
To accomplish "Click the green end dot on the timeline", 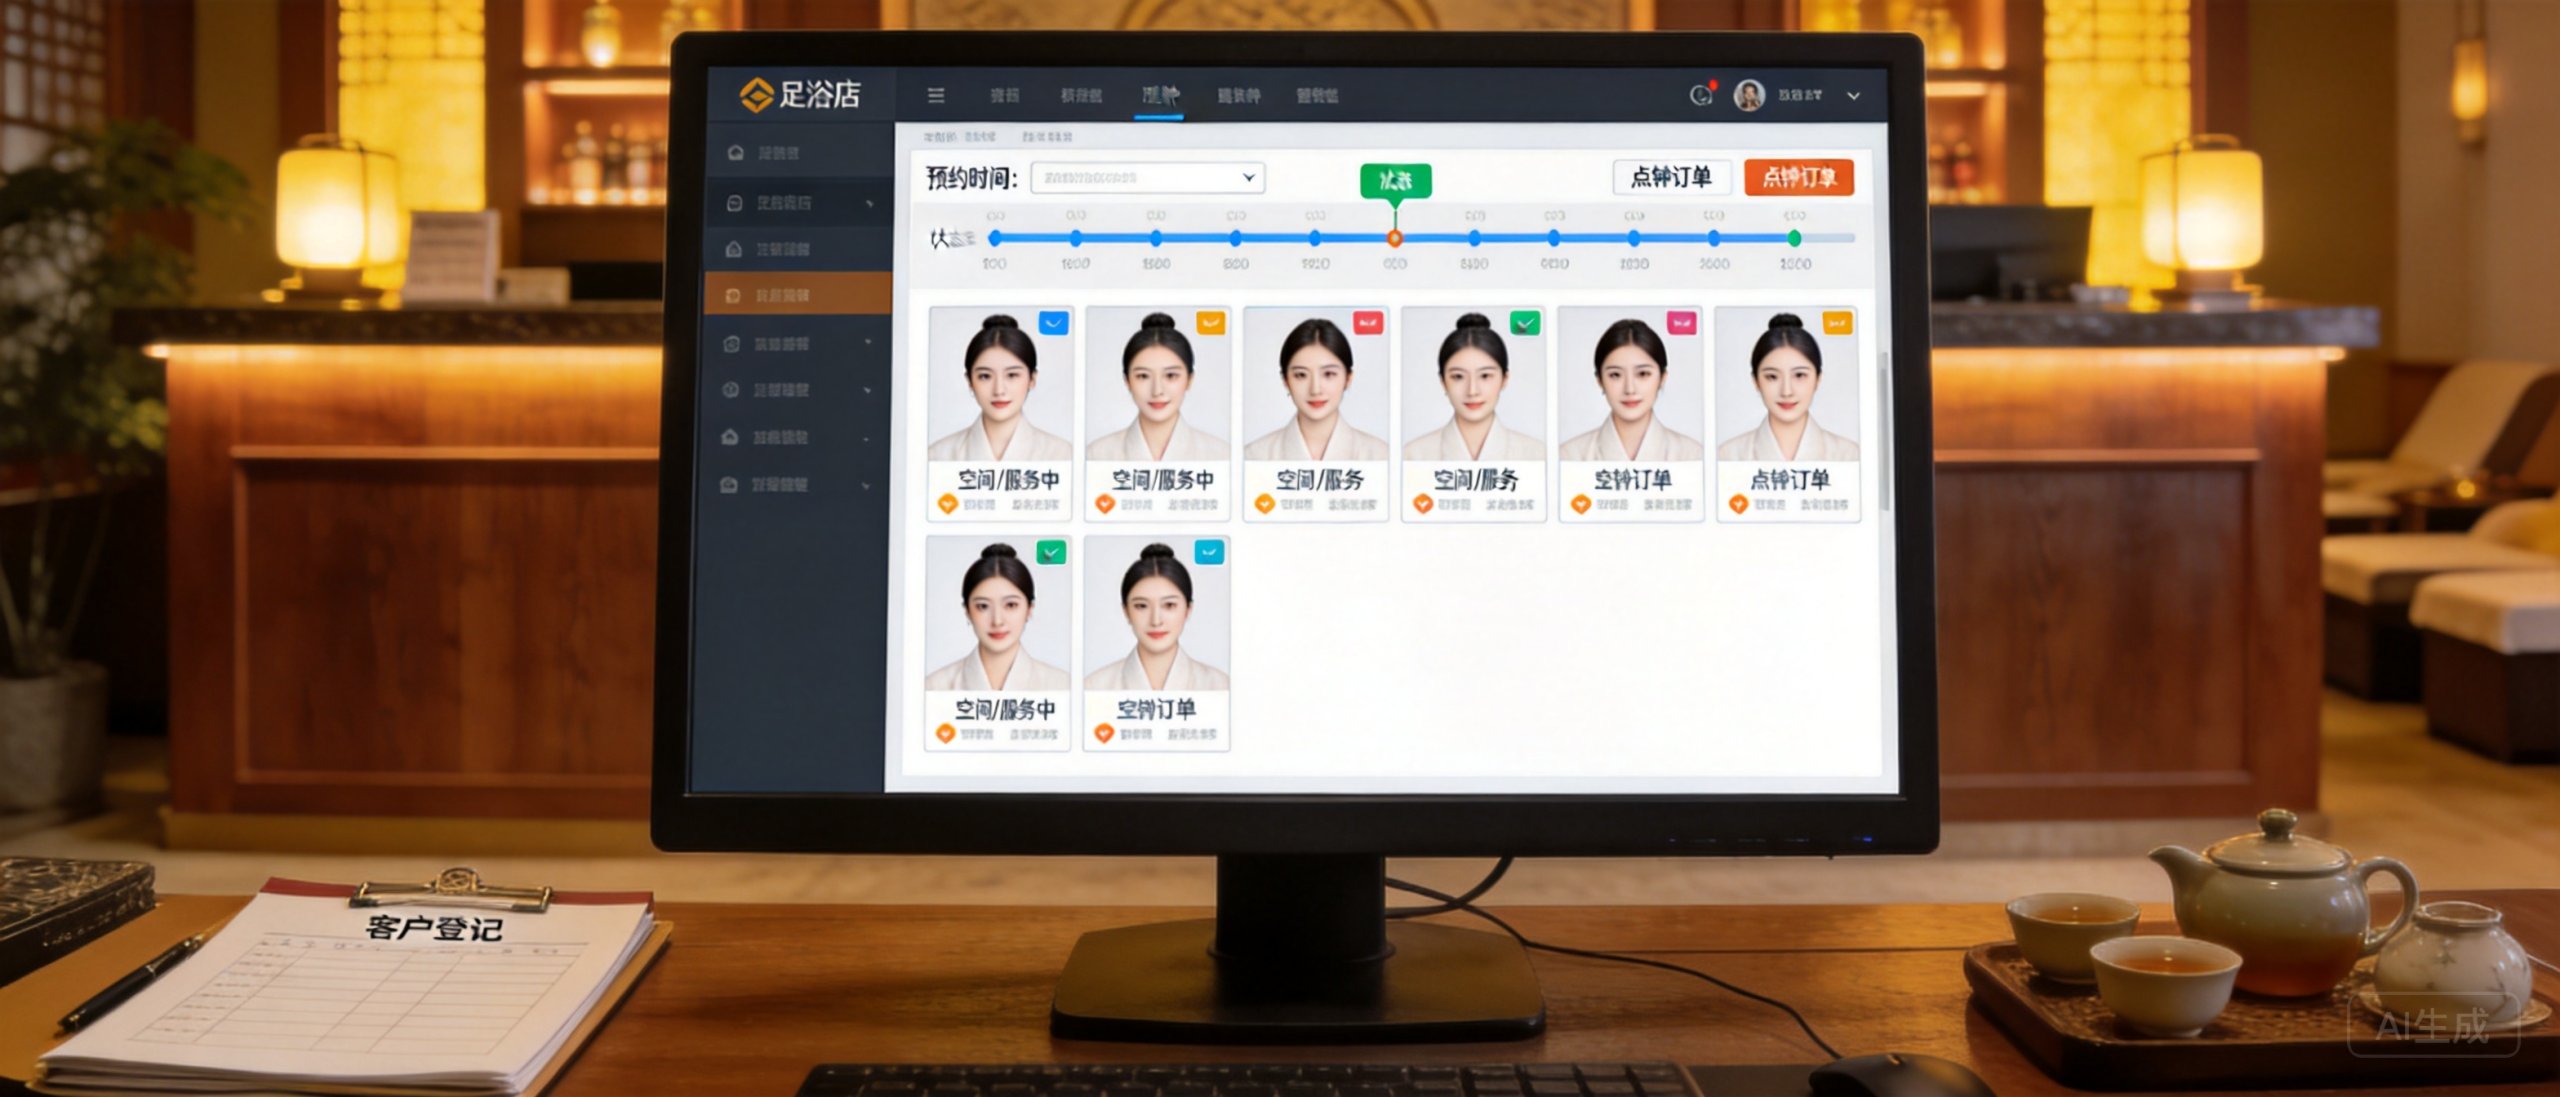I will pos(1795,238).
